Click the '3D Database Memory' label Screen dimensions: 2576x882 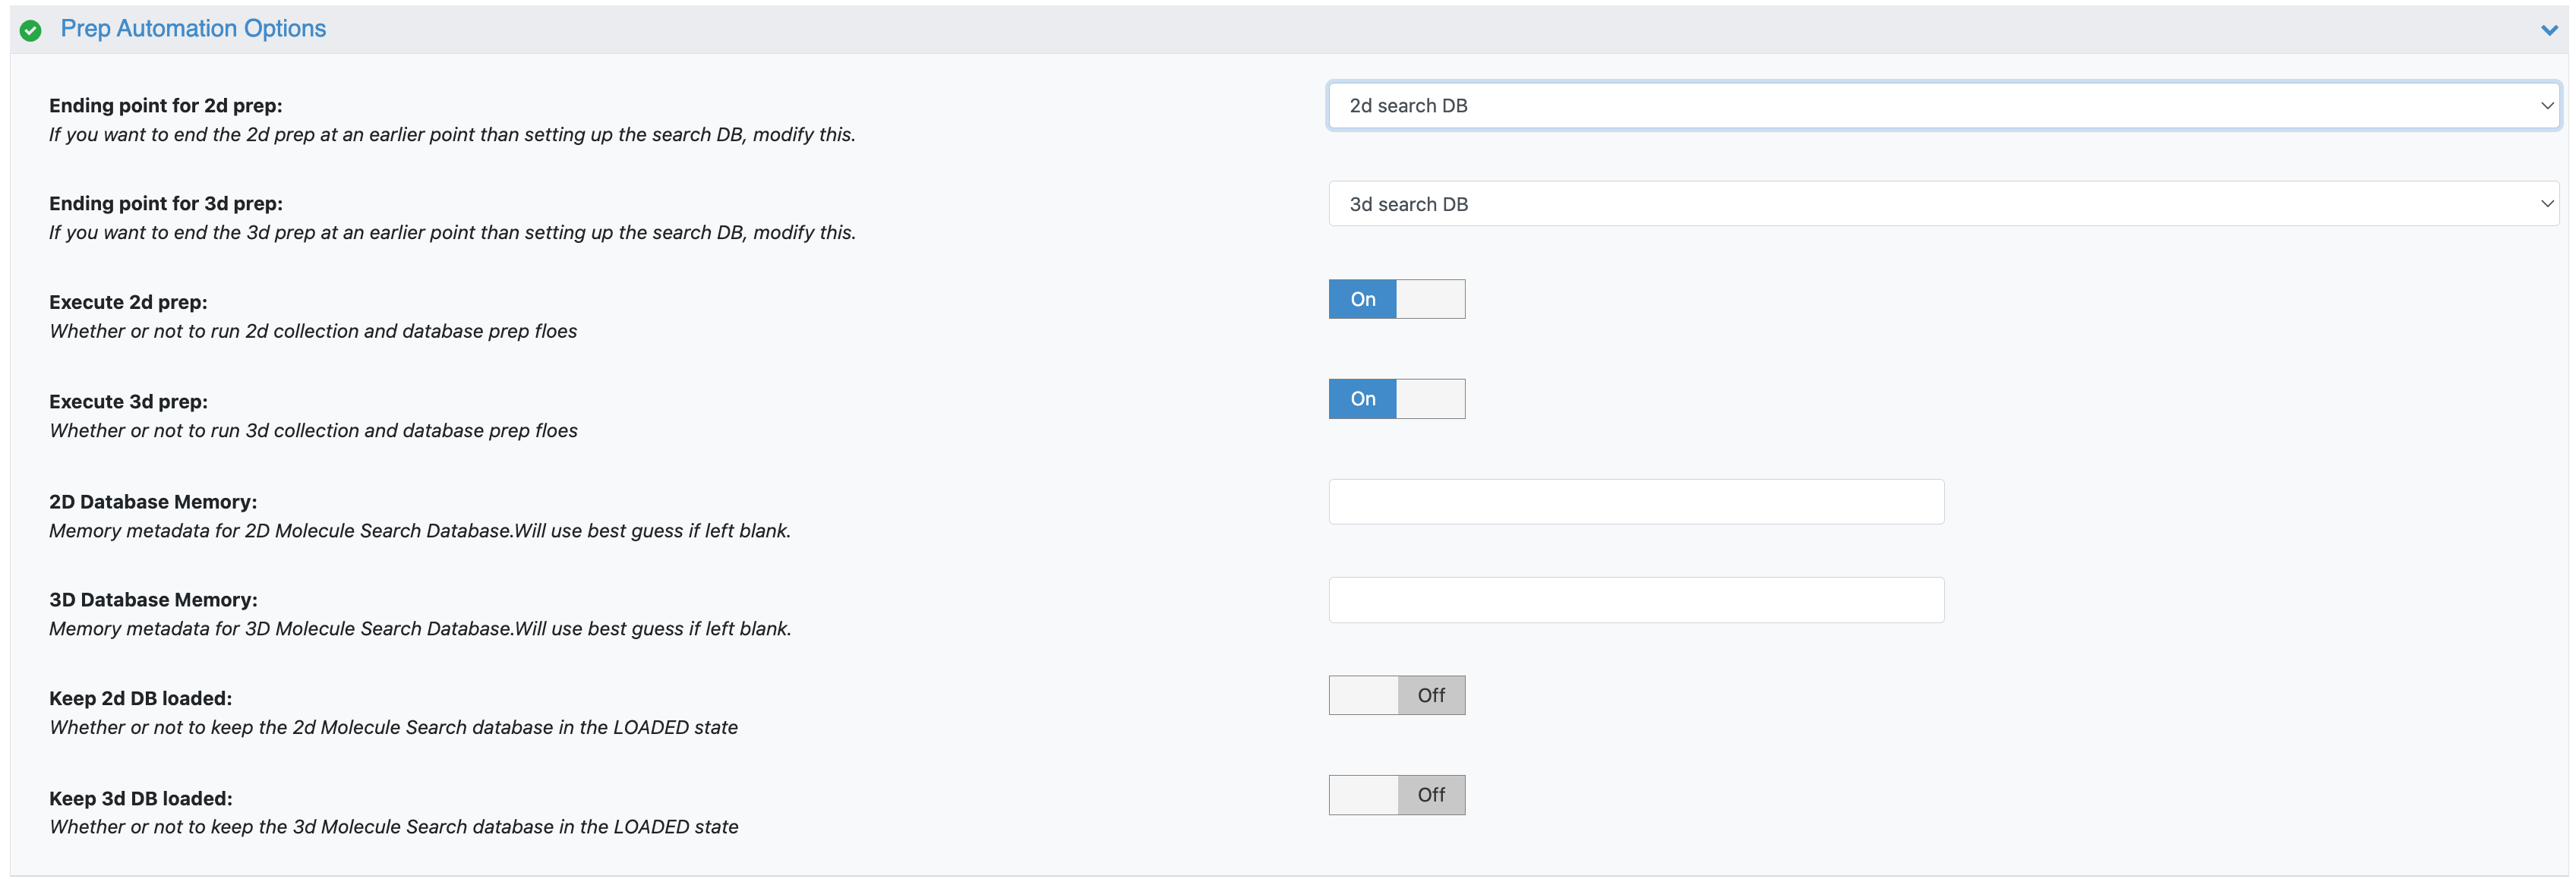point(153,600)
